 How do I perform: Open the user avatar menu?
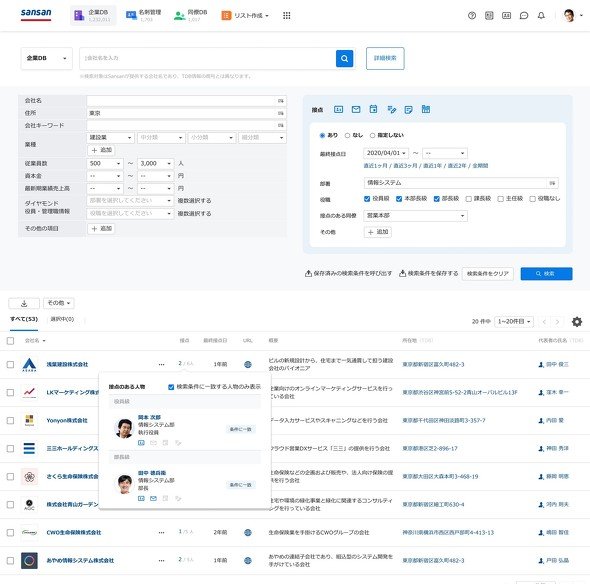coord(572,15)
